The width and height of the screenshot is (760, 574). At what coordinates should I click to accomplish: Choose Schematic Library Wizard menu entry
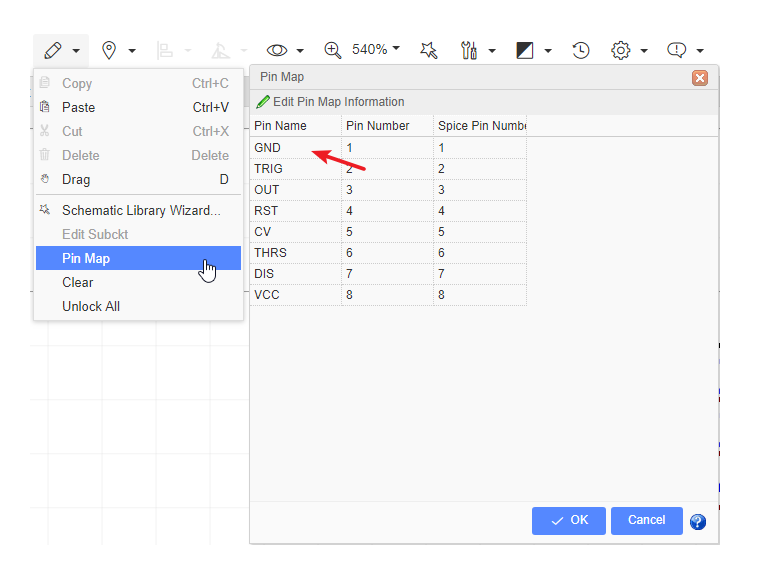click(140, 210)
